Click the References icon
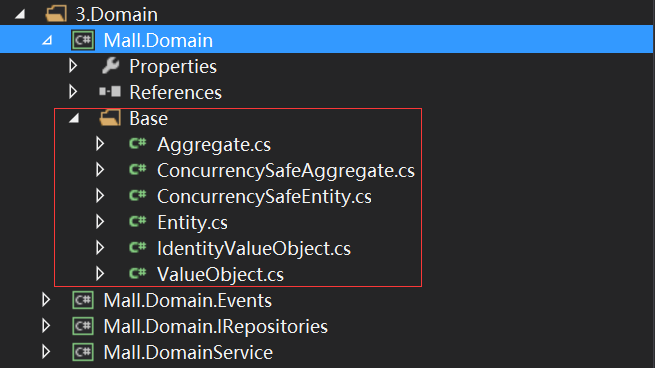 pyautogui.click(x=110, y=91)
